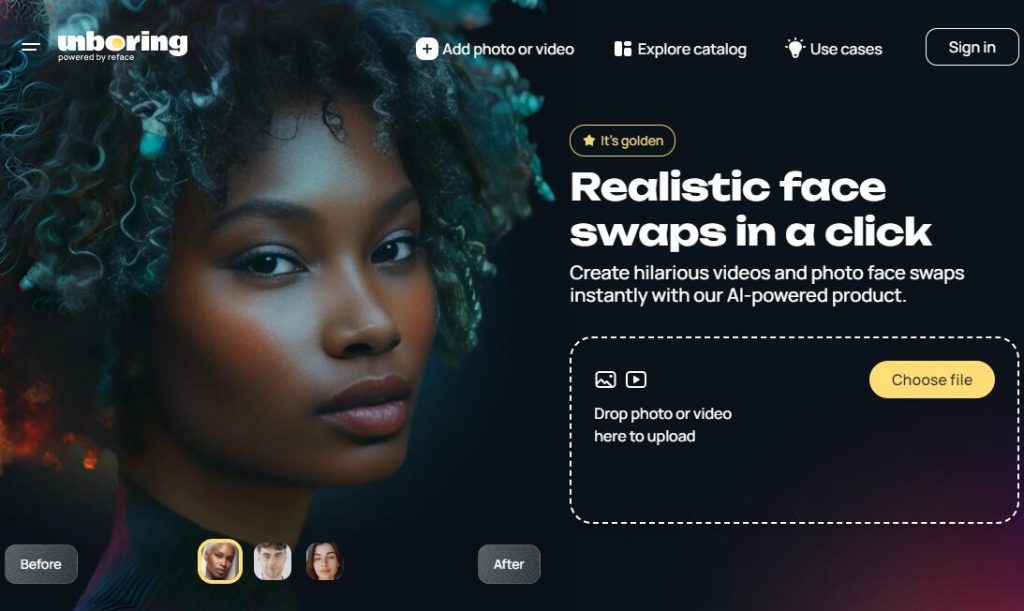This screenshot has width=1024, height=611.
Task: Click the Choose file button
Action: click(x=932, y=379)
